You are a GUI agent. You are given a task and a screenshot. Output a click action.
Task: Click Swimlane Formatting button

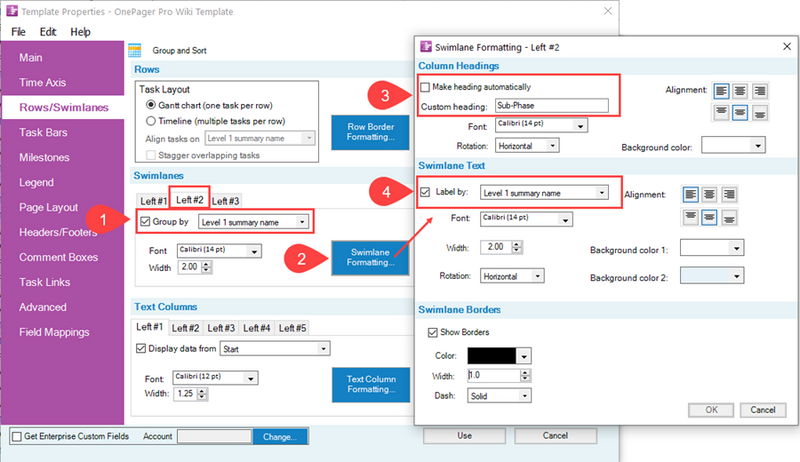pos(370,258)
